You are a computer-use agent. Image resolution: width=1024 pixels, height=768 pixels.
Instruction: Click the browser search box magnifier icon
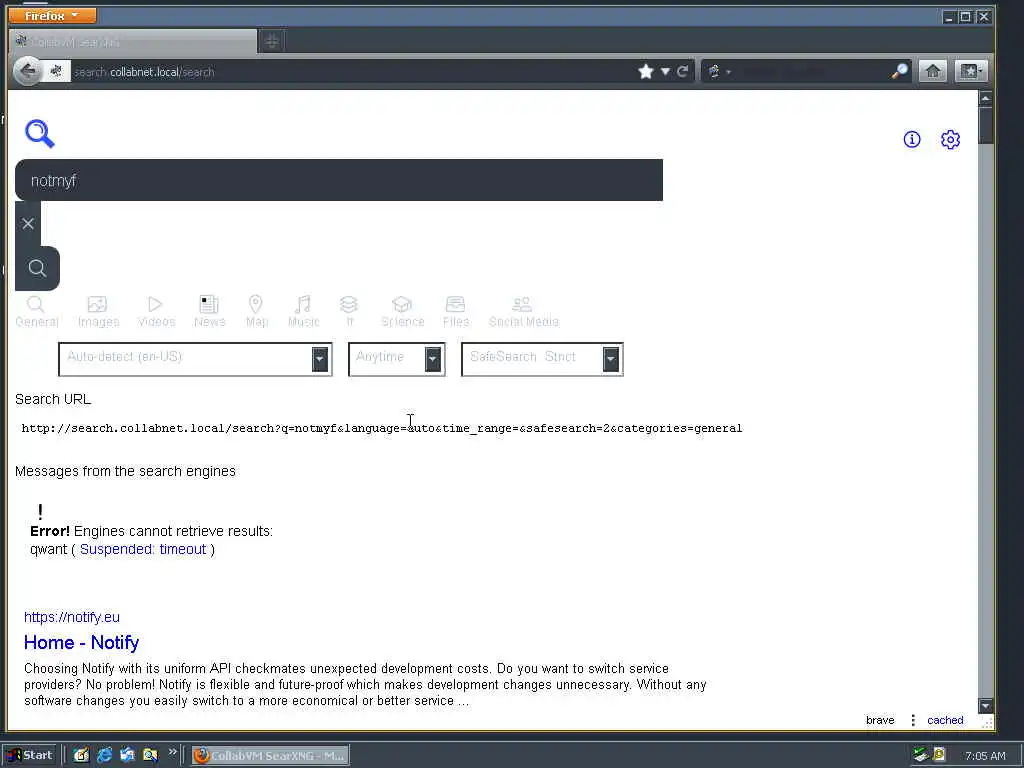coord(899,71)
